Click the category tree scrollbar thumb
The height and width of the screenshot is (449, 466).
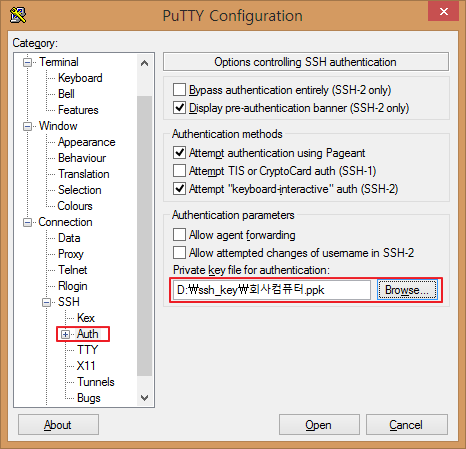click(x=144, y=236)
